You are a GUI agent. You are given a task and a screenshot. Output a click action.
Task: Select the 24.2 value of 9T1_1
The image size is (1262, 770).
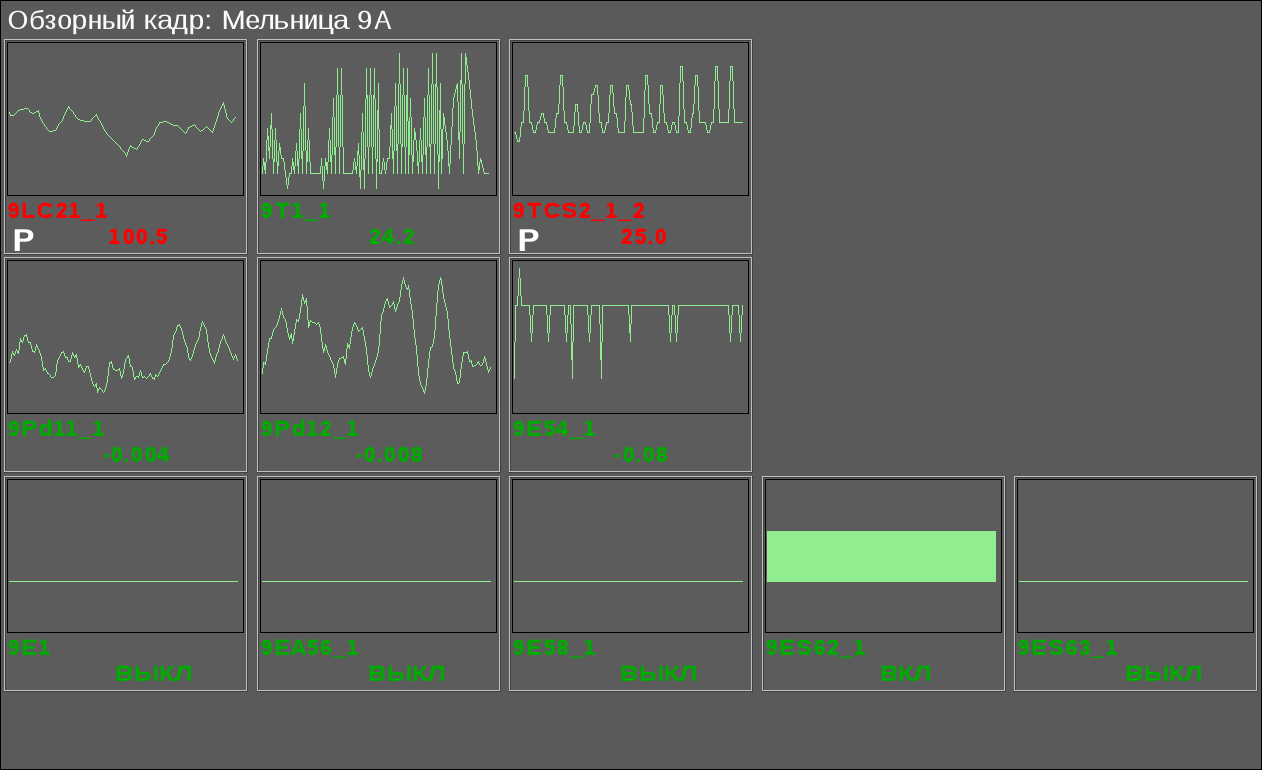coord(392,237)
